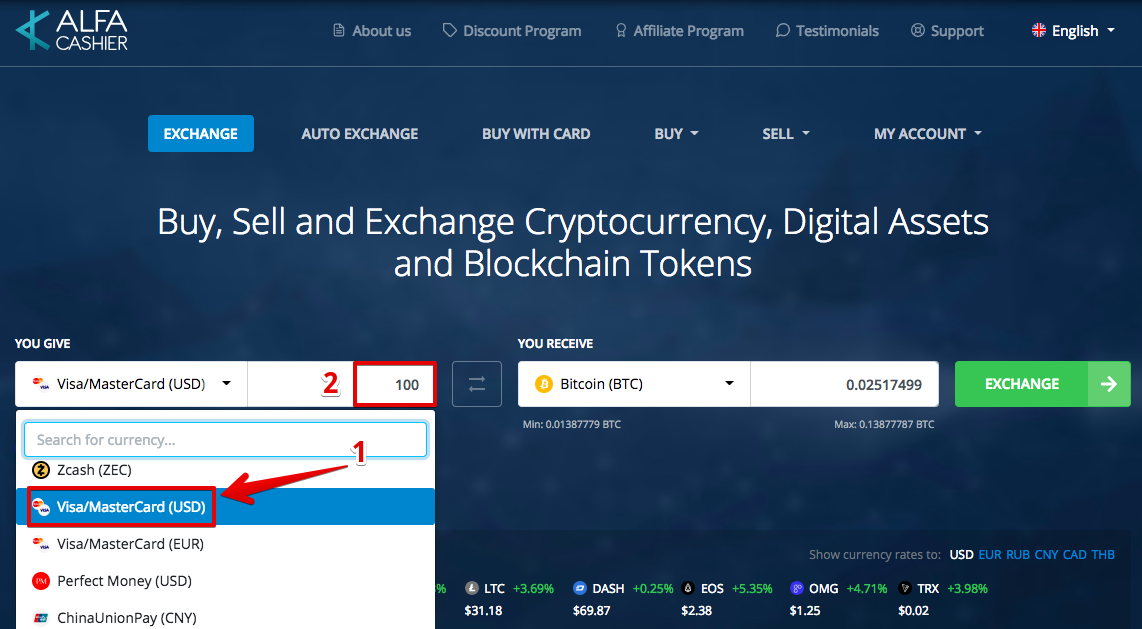Click the white arrow on Exchange button

point(1109,384)
